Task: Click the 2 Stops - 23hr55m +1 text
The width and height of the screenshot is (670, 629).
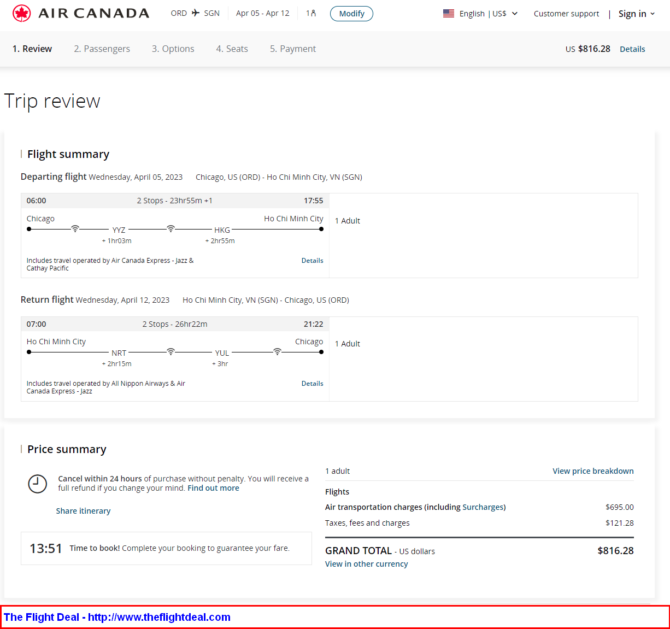Action: click(x=175, y=201)
